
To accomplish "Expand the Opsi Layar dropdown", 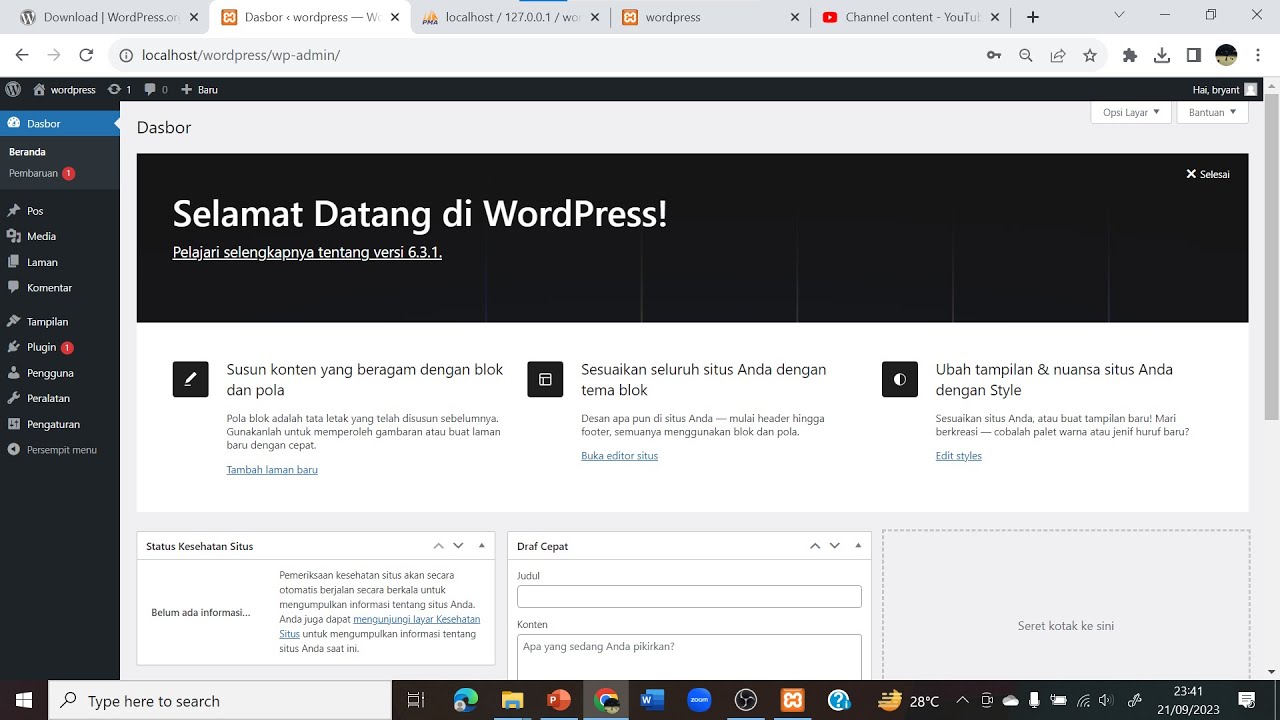I will (x=1131, y=112).
